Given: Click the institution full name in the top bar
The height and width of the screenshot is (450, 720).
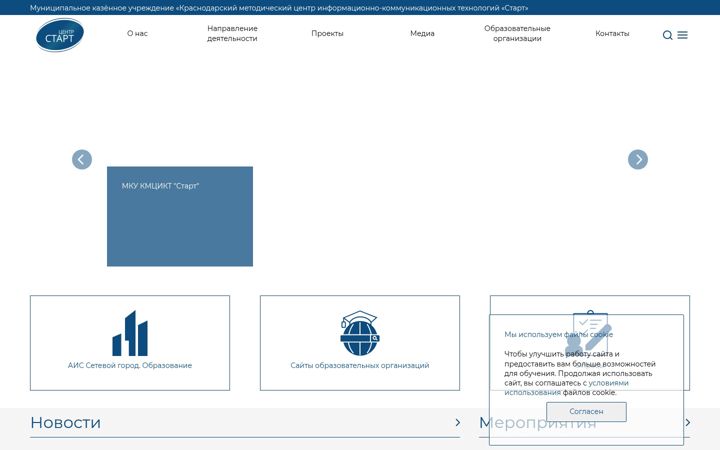Looking at the screenshot, I should coord(279,8).
